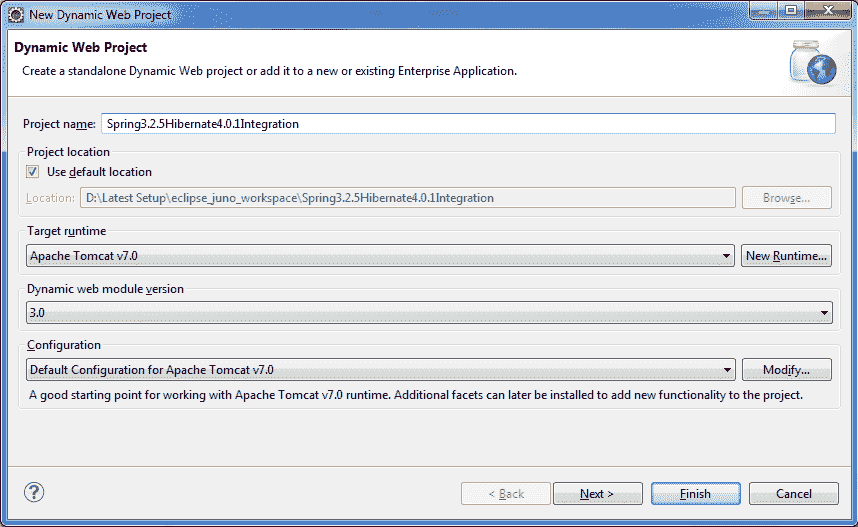Click the Browse button
This screenshot has height=527, width=858.
pos(787,198)
